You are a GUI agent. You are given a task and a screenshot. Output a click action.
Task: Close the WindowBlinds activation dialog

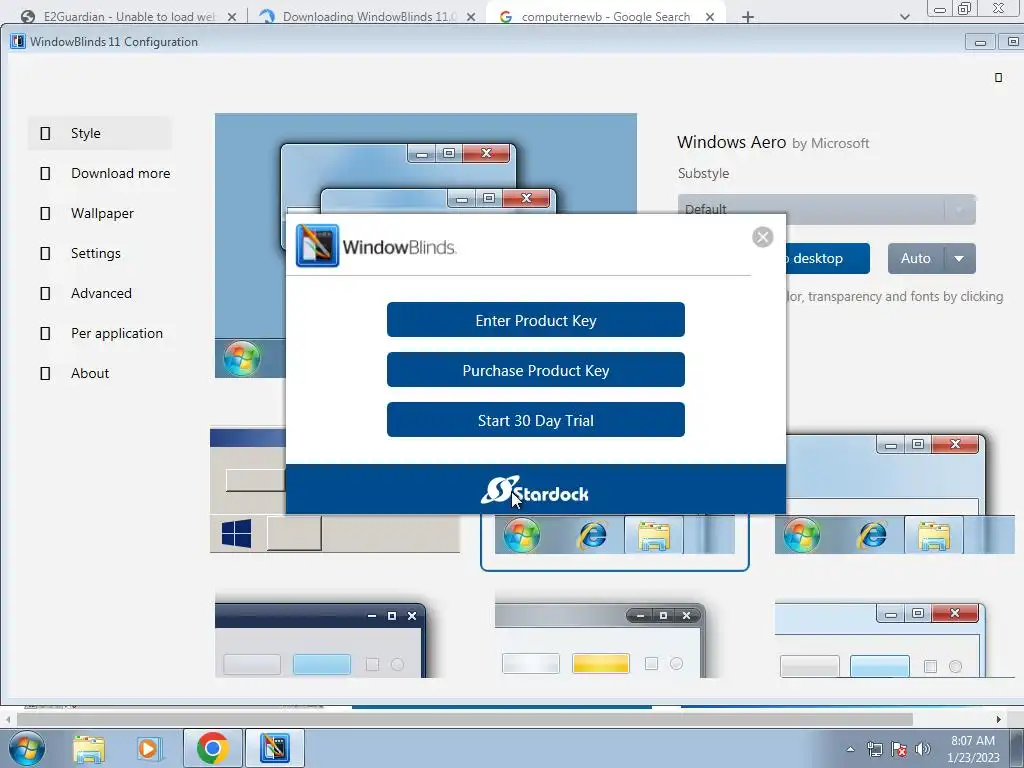pyautogui.click(x=762, y=237)
